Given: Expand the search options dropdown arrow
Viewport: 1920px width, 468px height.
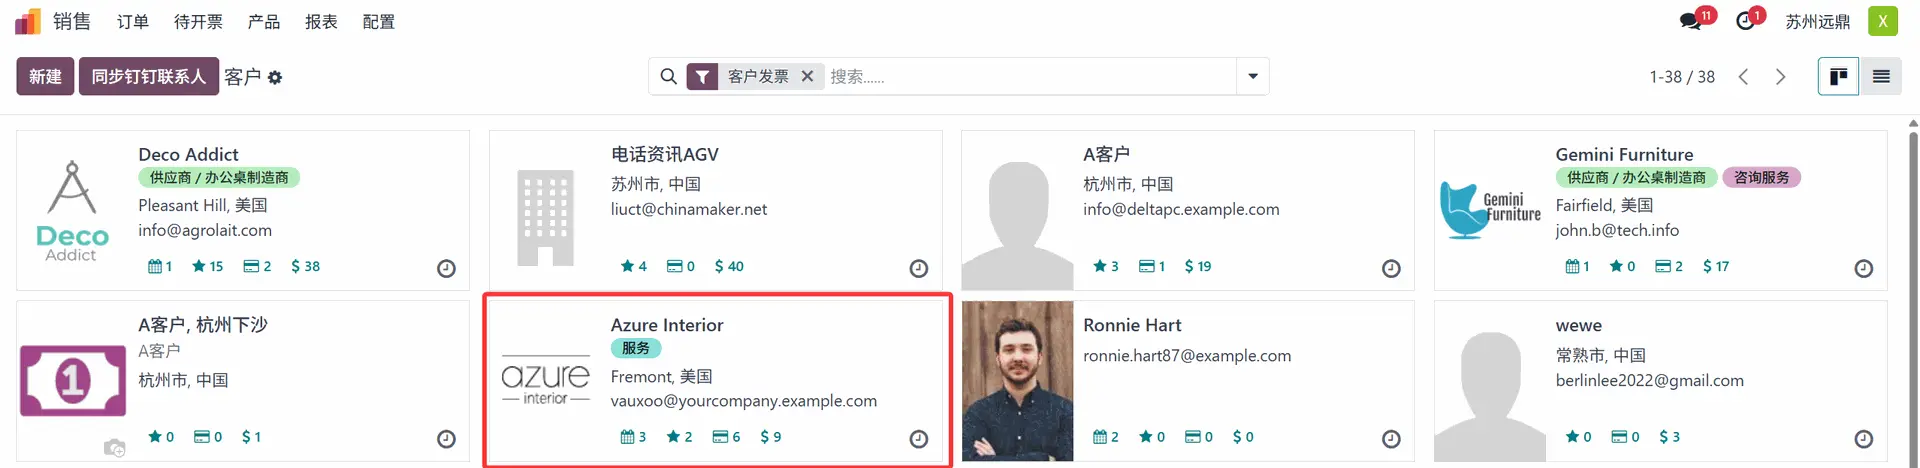Looking at the screenshot, I should tap(1253, 76).
